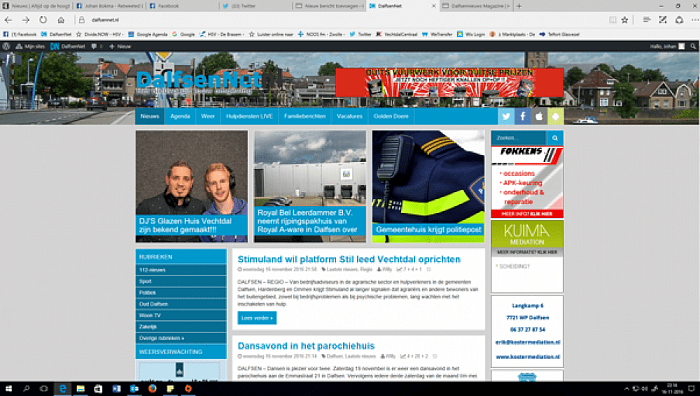Open the Zakelijk rubriek
This screenshot has width=700, height=396.
[x=181, y=327]
